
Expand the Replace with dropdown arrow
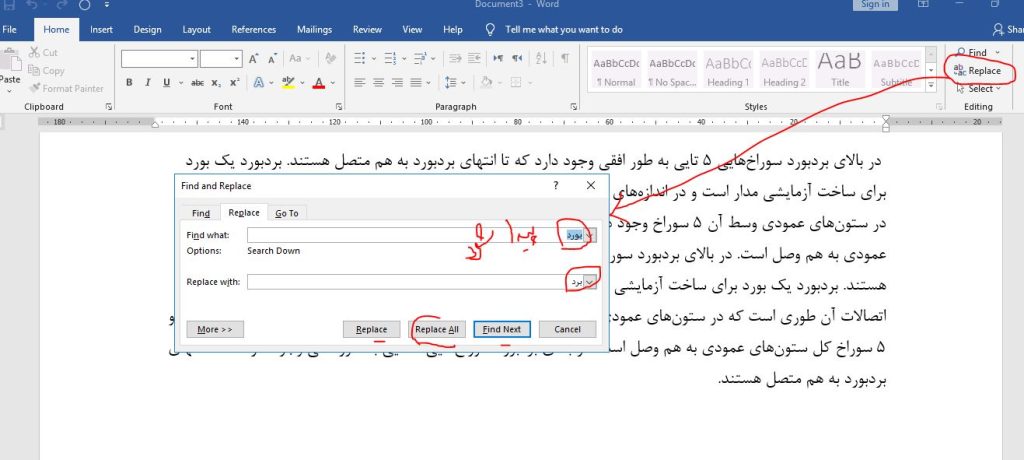[590, 282]
